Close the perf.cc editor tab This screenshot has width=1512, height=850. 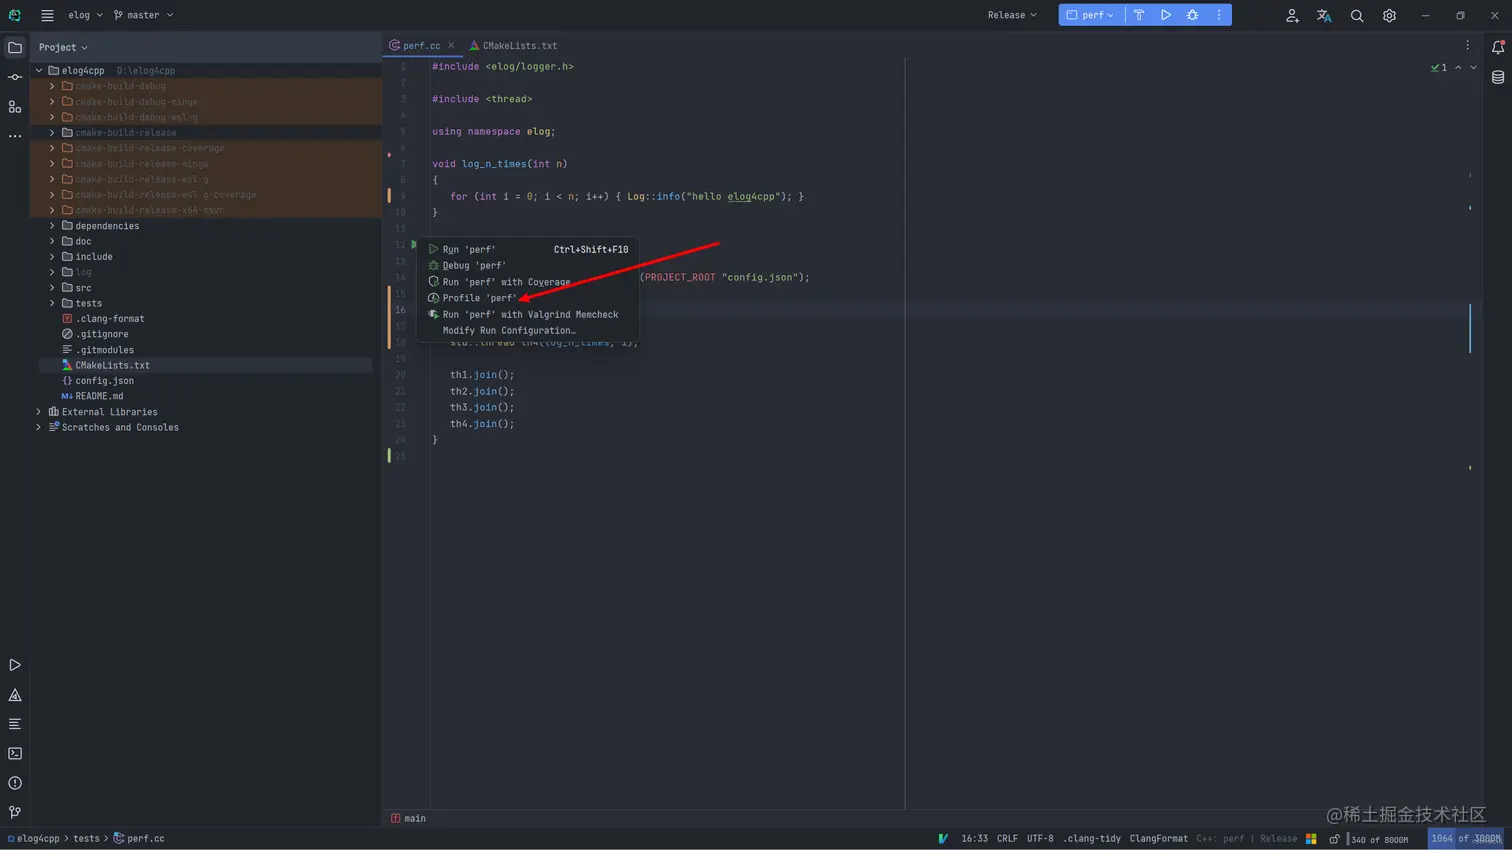point(451,45)
